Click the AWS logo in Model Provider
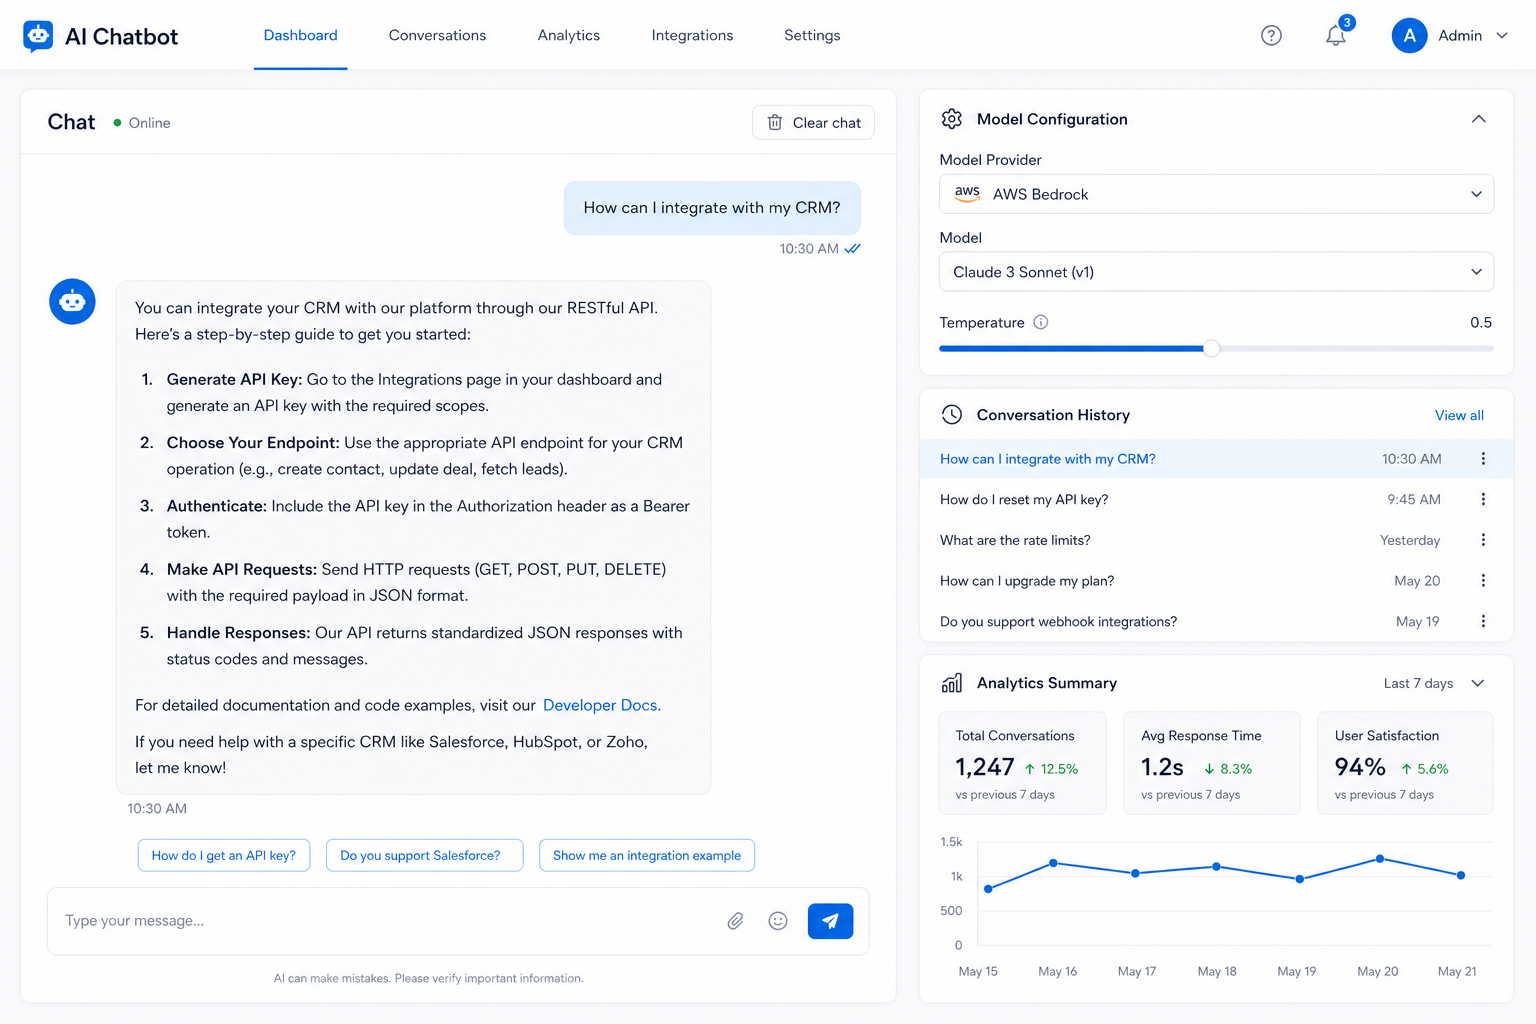The height and width of the screenshot is (1024, 1536). point(967,194)
